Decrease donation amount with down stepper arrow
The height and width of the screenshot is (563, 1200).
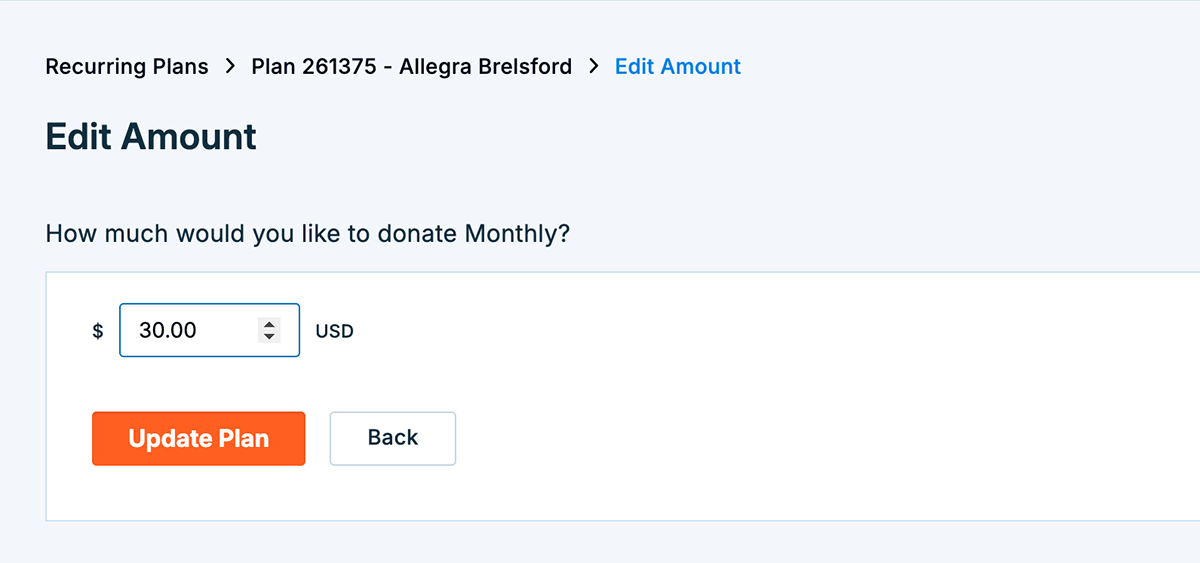268,337
